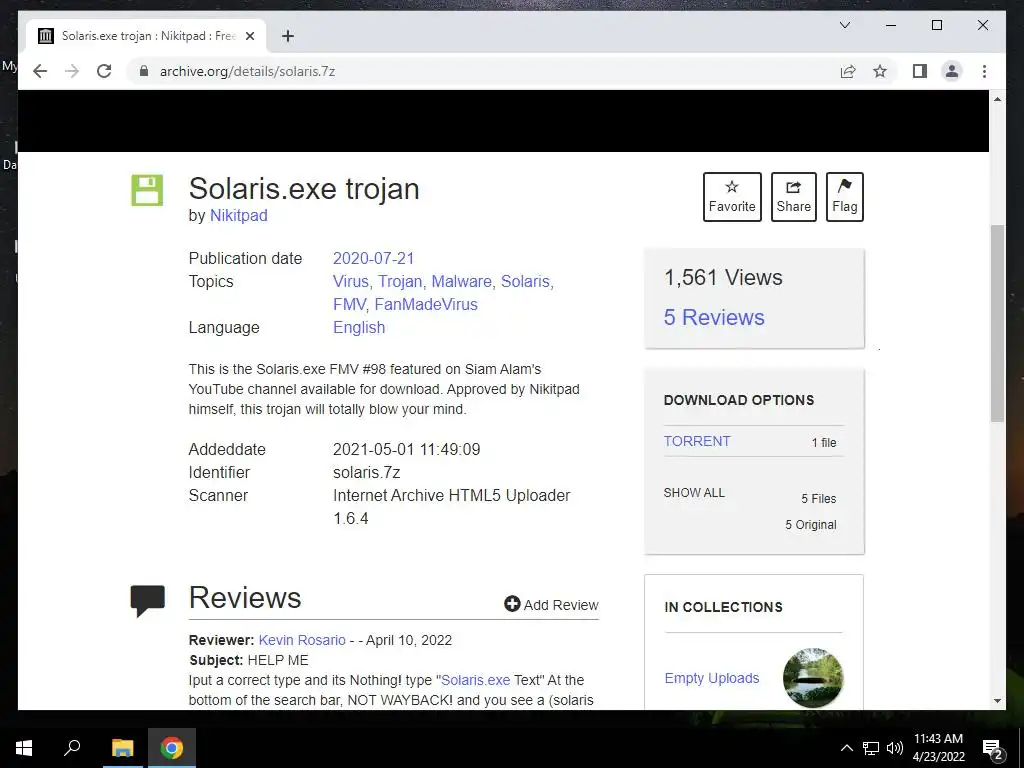Screen dimensions: 1024x768
Task: Close the Solaris.exe trojan tab
Action: coord(249,36)
